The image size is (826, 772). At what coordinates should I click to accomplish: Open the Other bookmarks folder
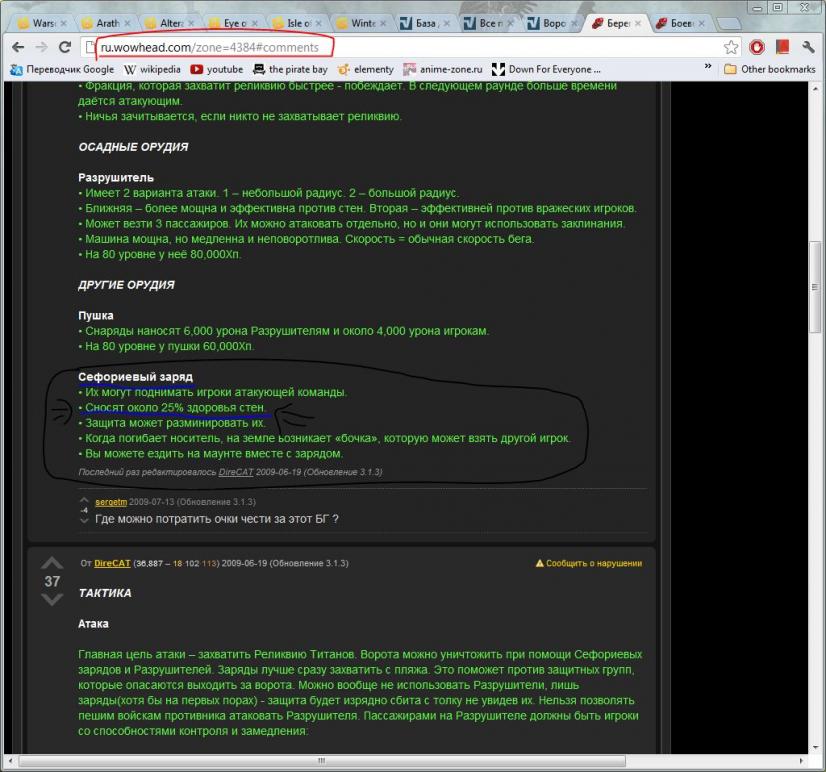tap(769, 69)
